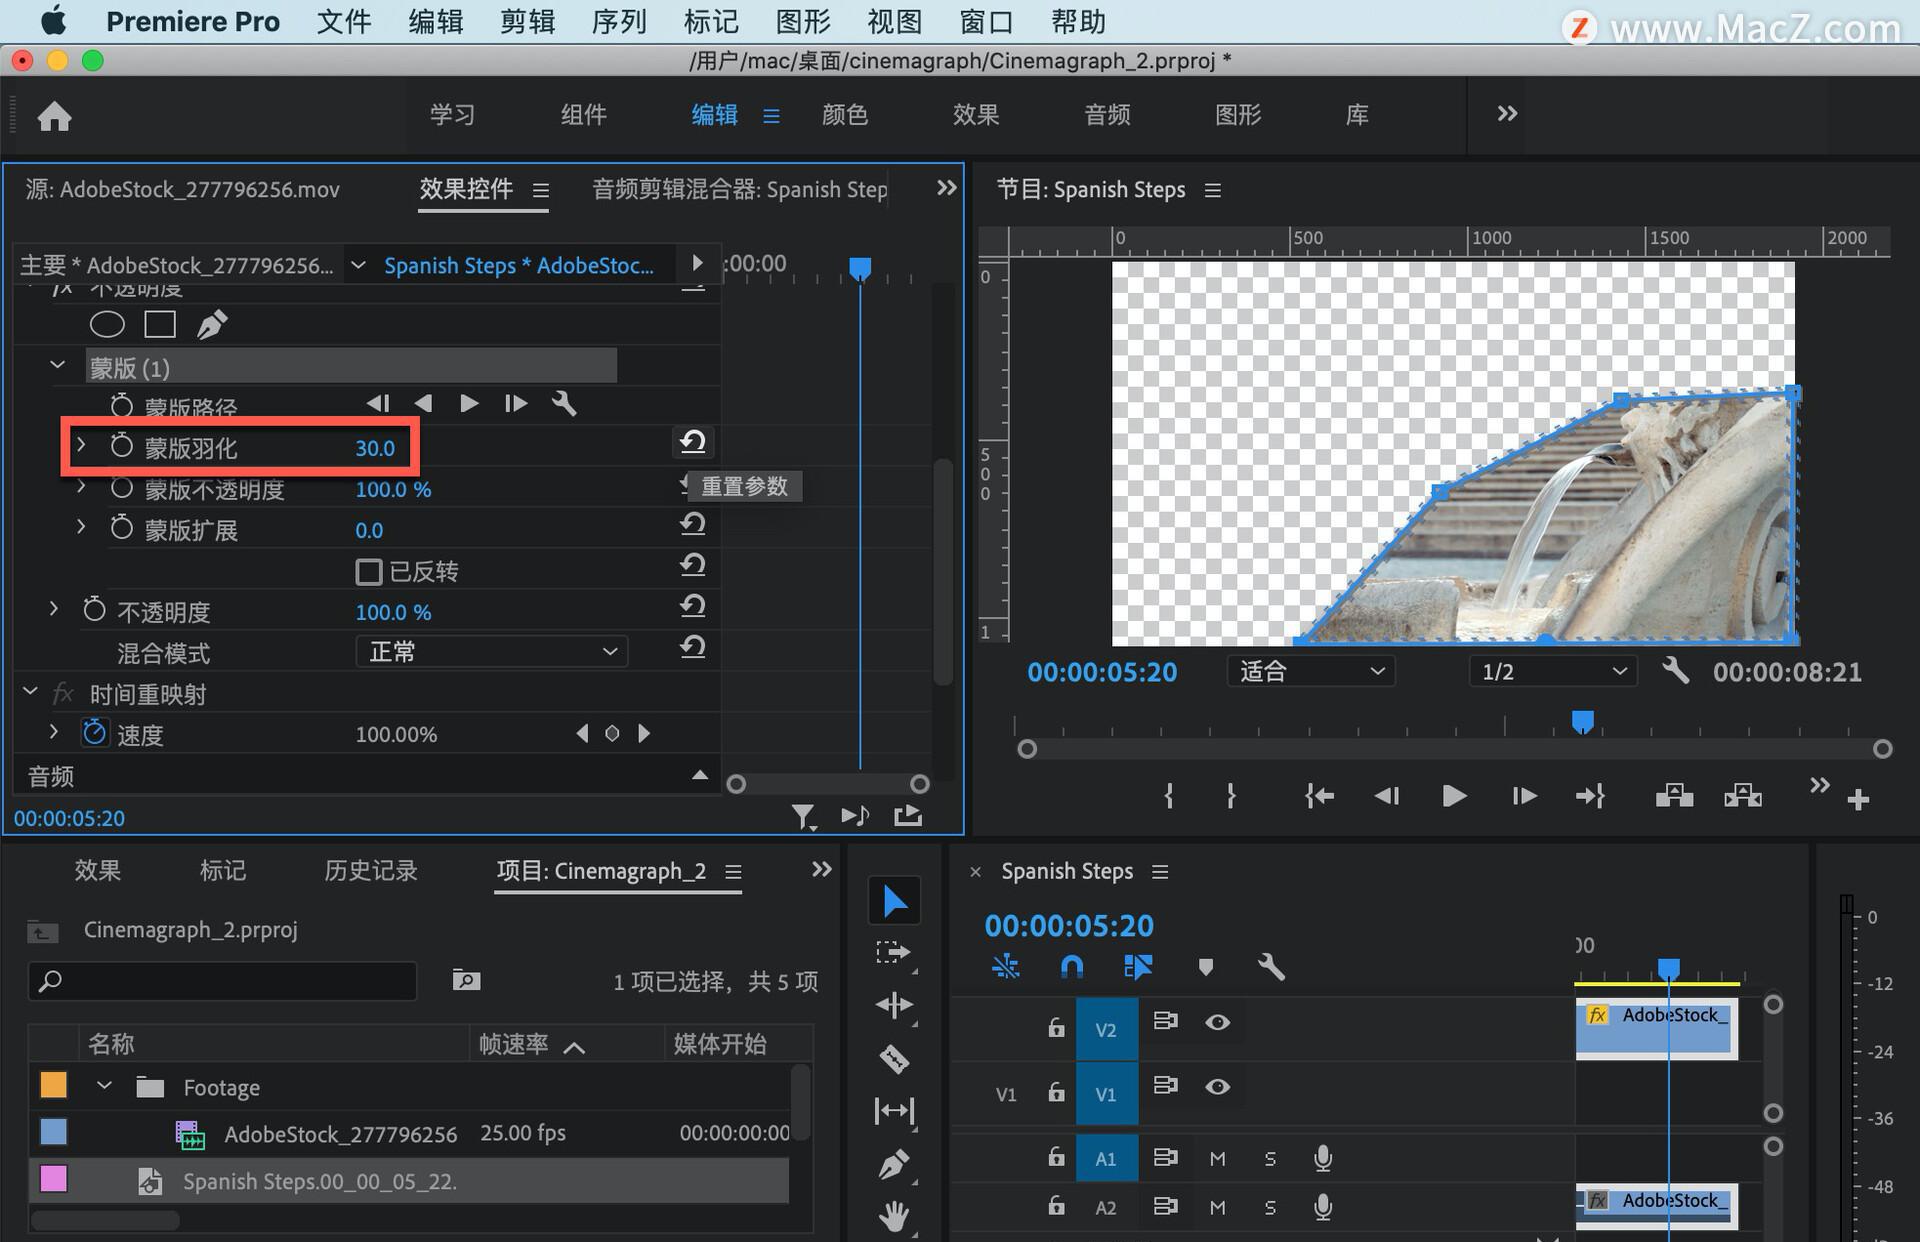The height and width of the screenshot is (1242, 1920).
Task: Open the program monitor button editor
Action: click(1858, 800)
